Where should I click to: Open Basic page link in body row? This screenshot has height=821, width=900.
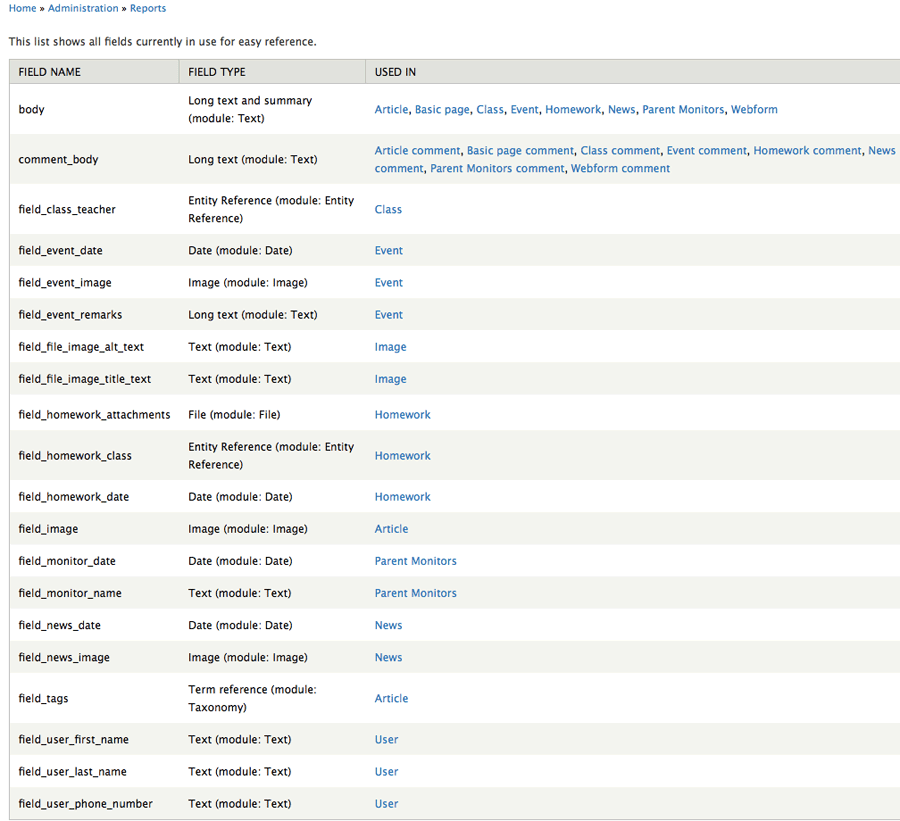pos(442,109)
